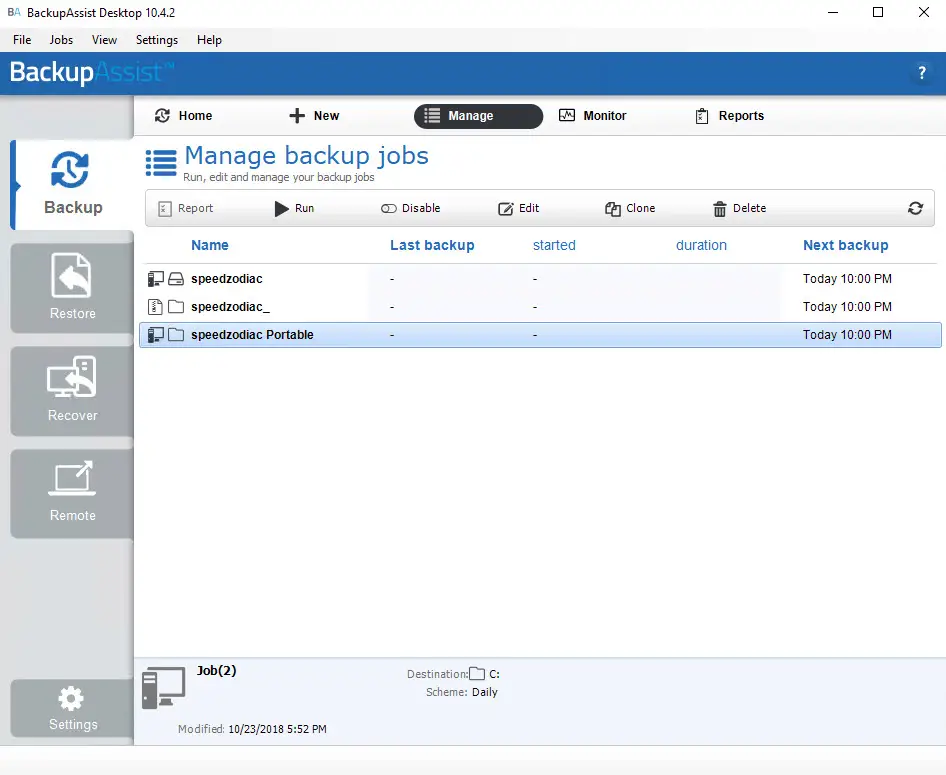Sort by Last backup column header
Screen dimensions: 946x775
coord(432,245)
